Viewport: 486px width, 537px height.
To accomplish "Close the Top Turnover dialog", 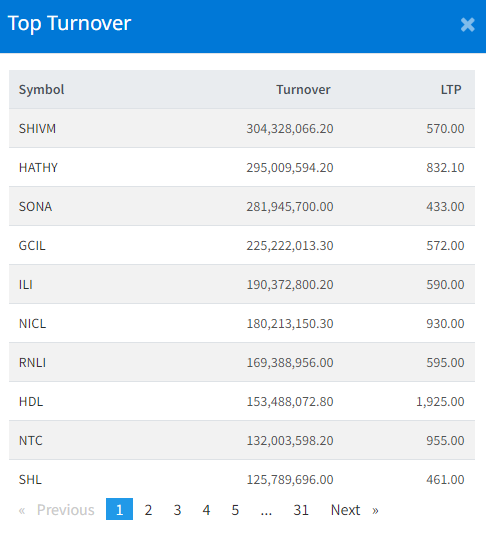I will tap(468, 25).
